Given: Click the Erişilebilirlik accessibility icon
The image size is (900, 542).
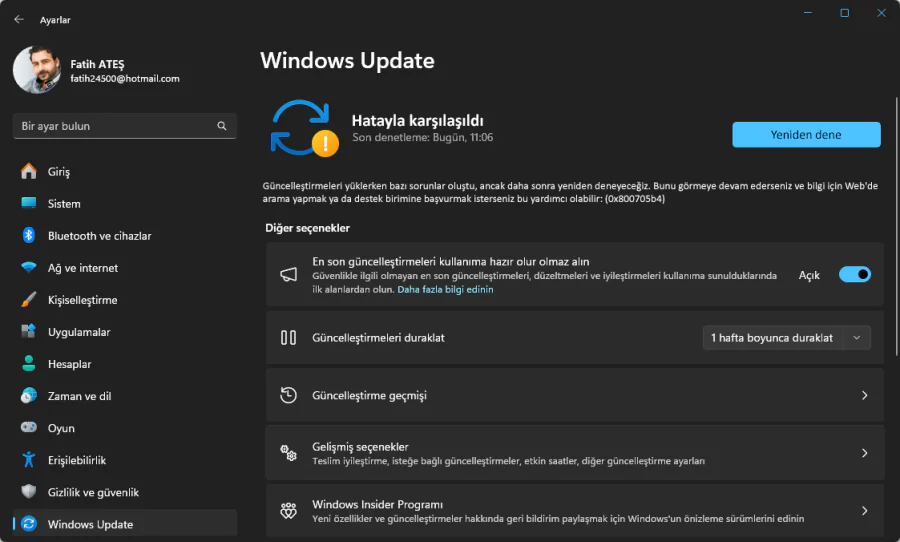Looking at the screenshot, I should (29, 459).
